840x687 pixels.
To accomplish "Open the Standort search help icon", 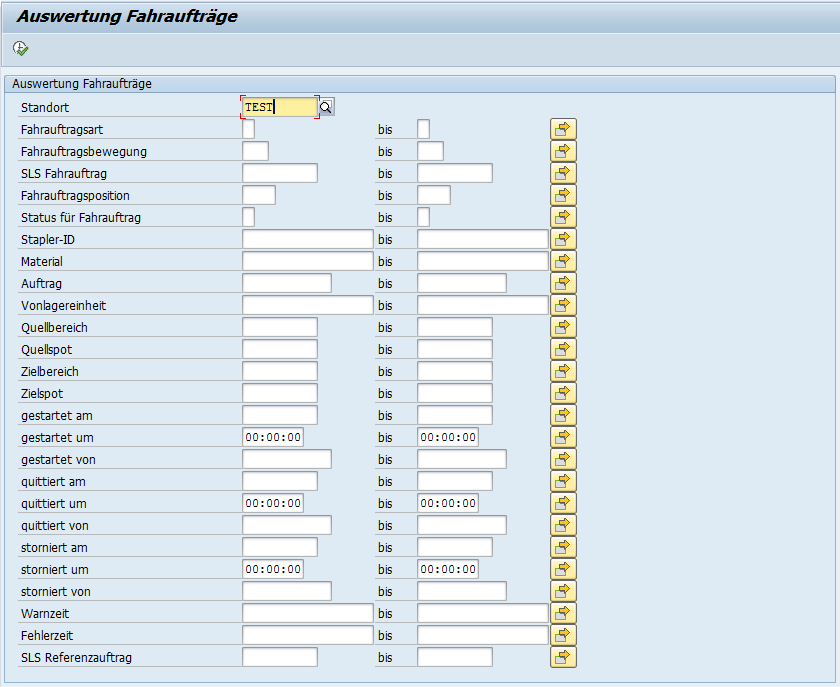I will [x=326, y=107].
